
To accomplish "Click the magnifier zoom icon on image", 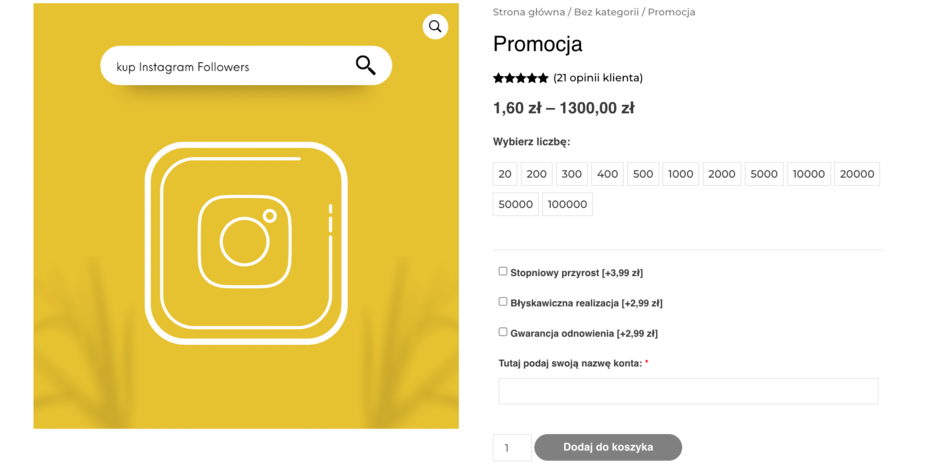I will click(435, 27).
